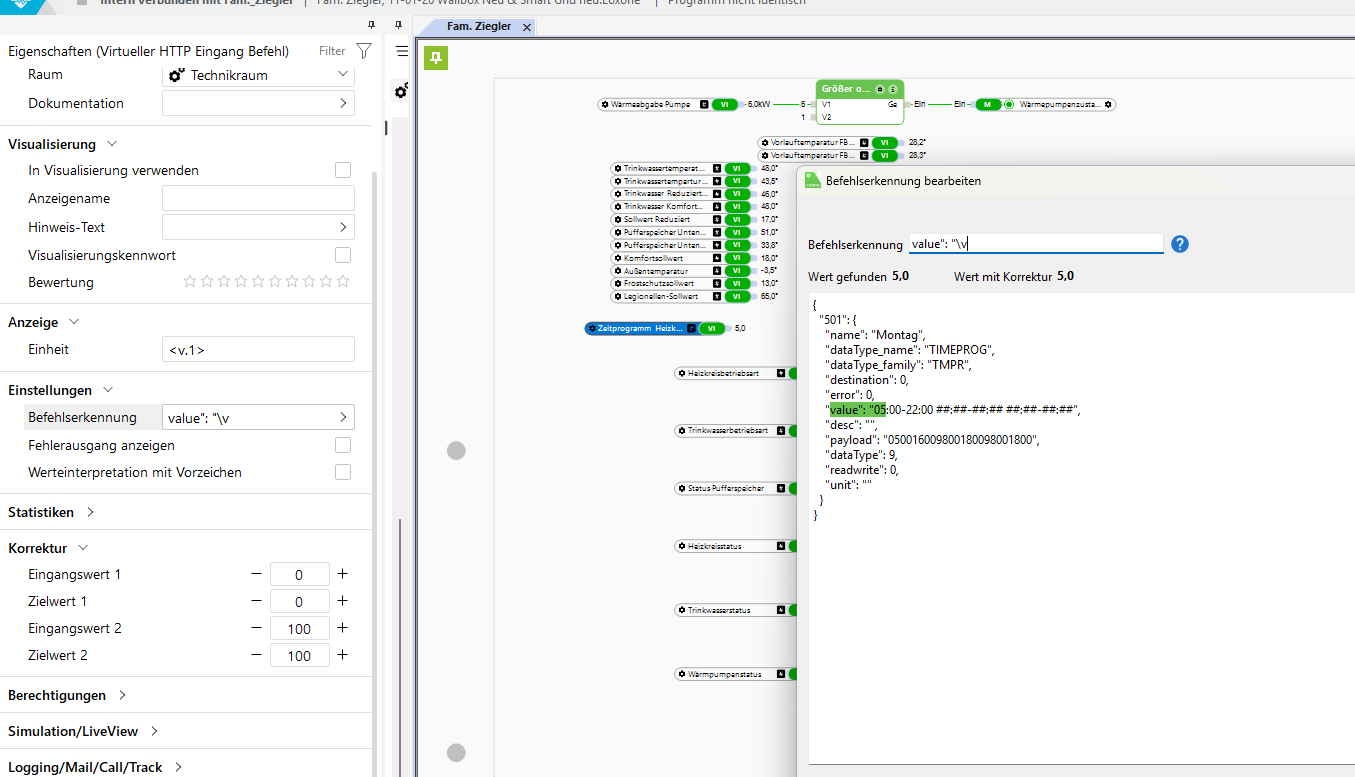The height and width of the screenshot is (777, 1355).
Task: Toggle the Visualisierungskennwort checkbox
Action: tap(343, 255)
